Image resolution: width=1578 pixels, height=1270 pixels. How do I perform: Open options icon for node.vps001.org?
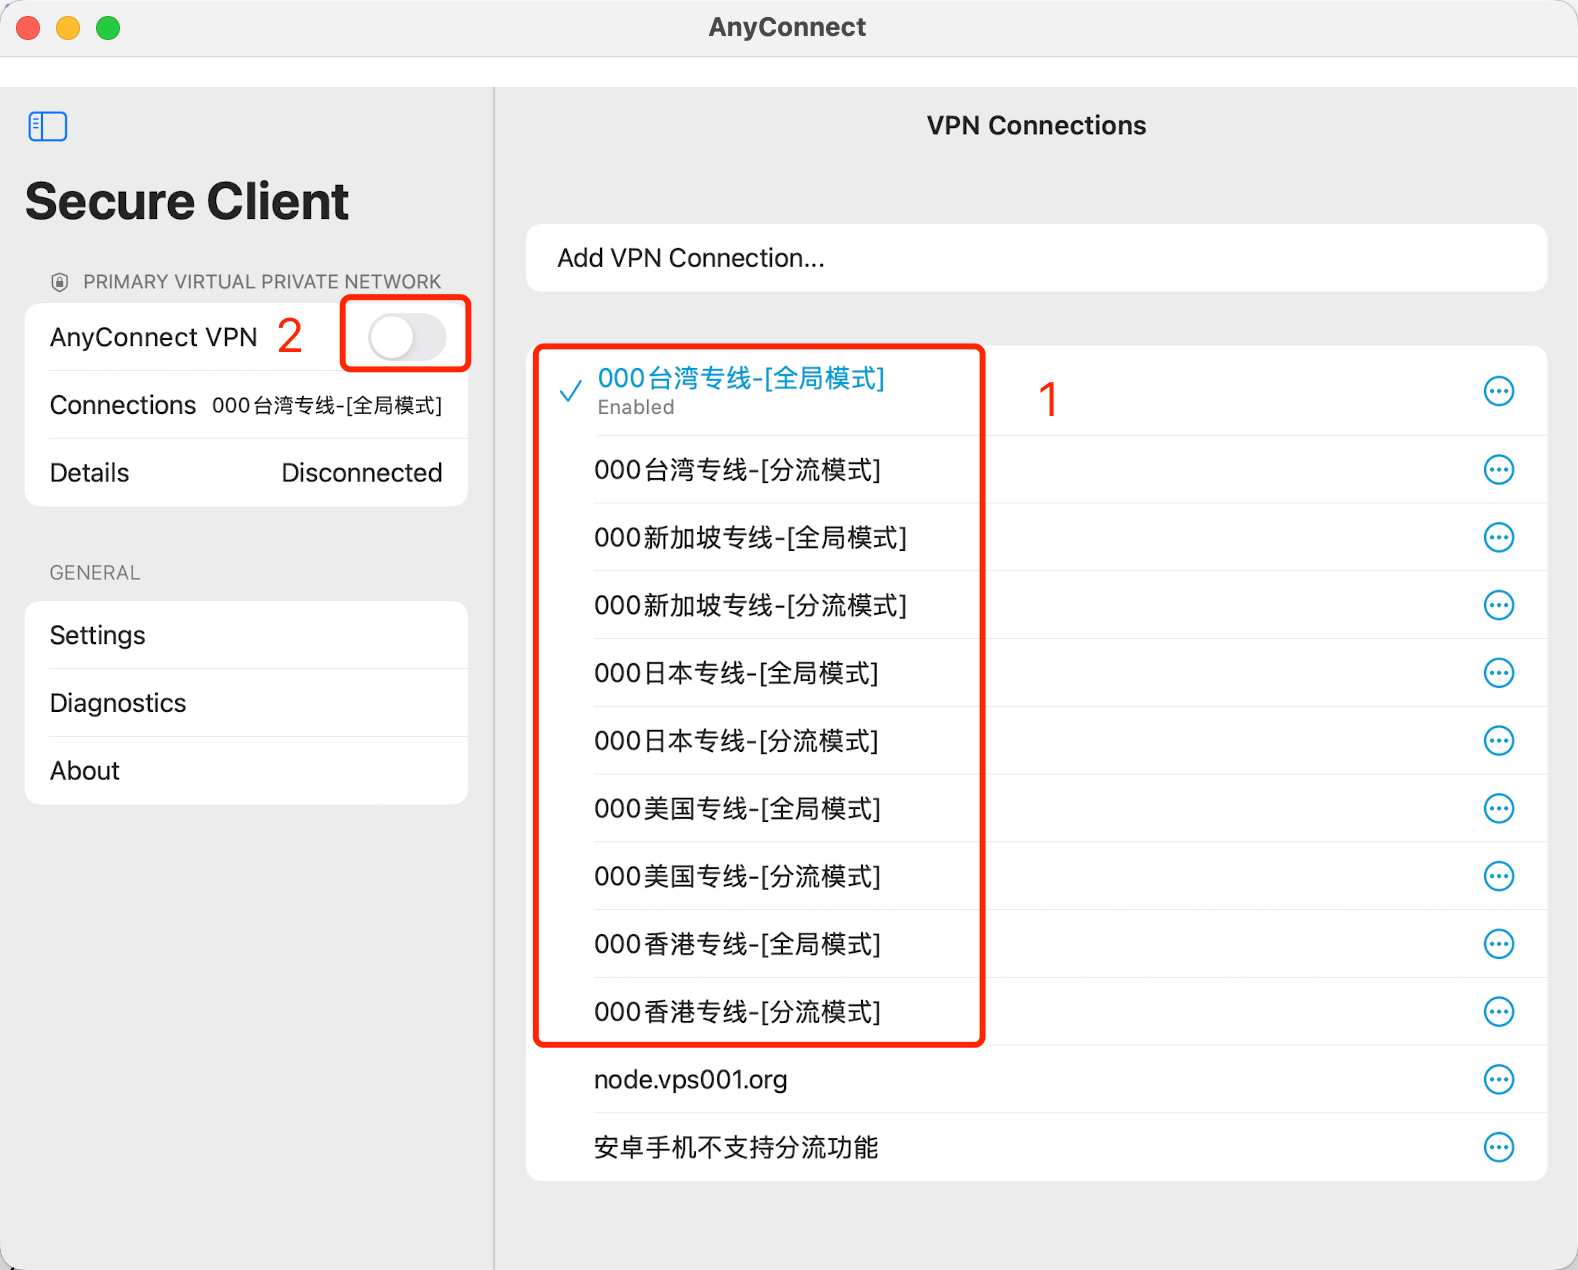(x=1498, y=1079)
